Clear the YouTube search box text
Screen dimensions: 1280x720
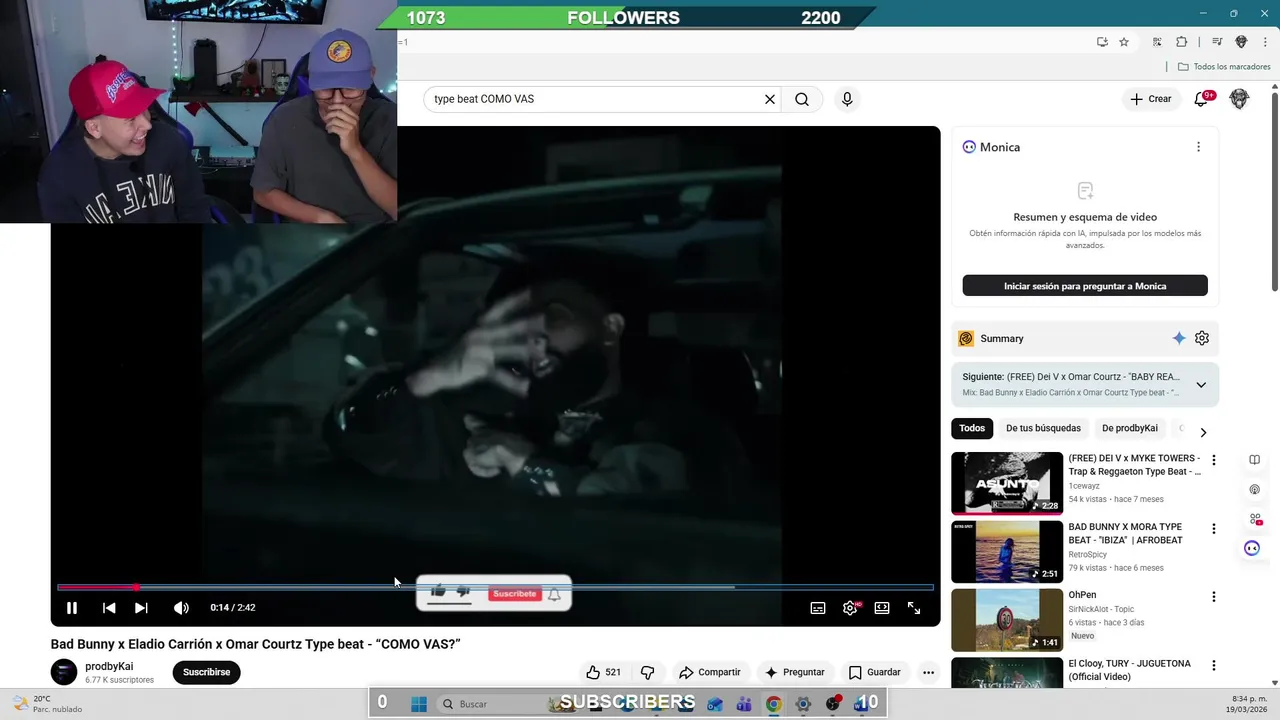point(770,99)
